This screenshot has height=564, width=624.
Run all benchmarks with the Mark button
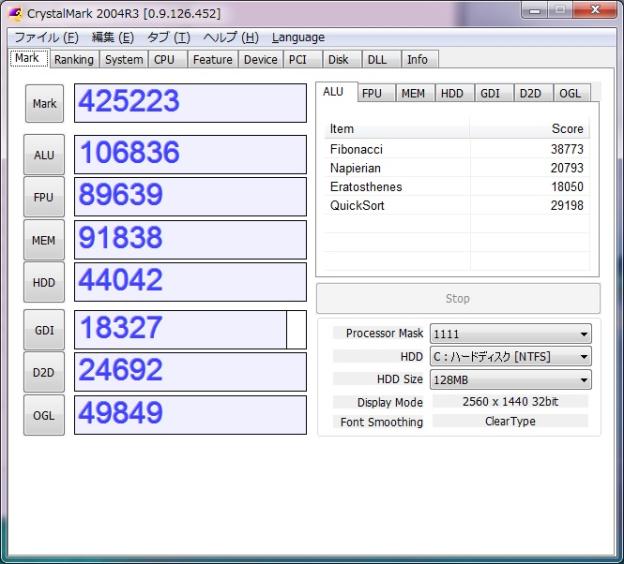click(44, 103)
